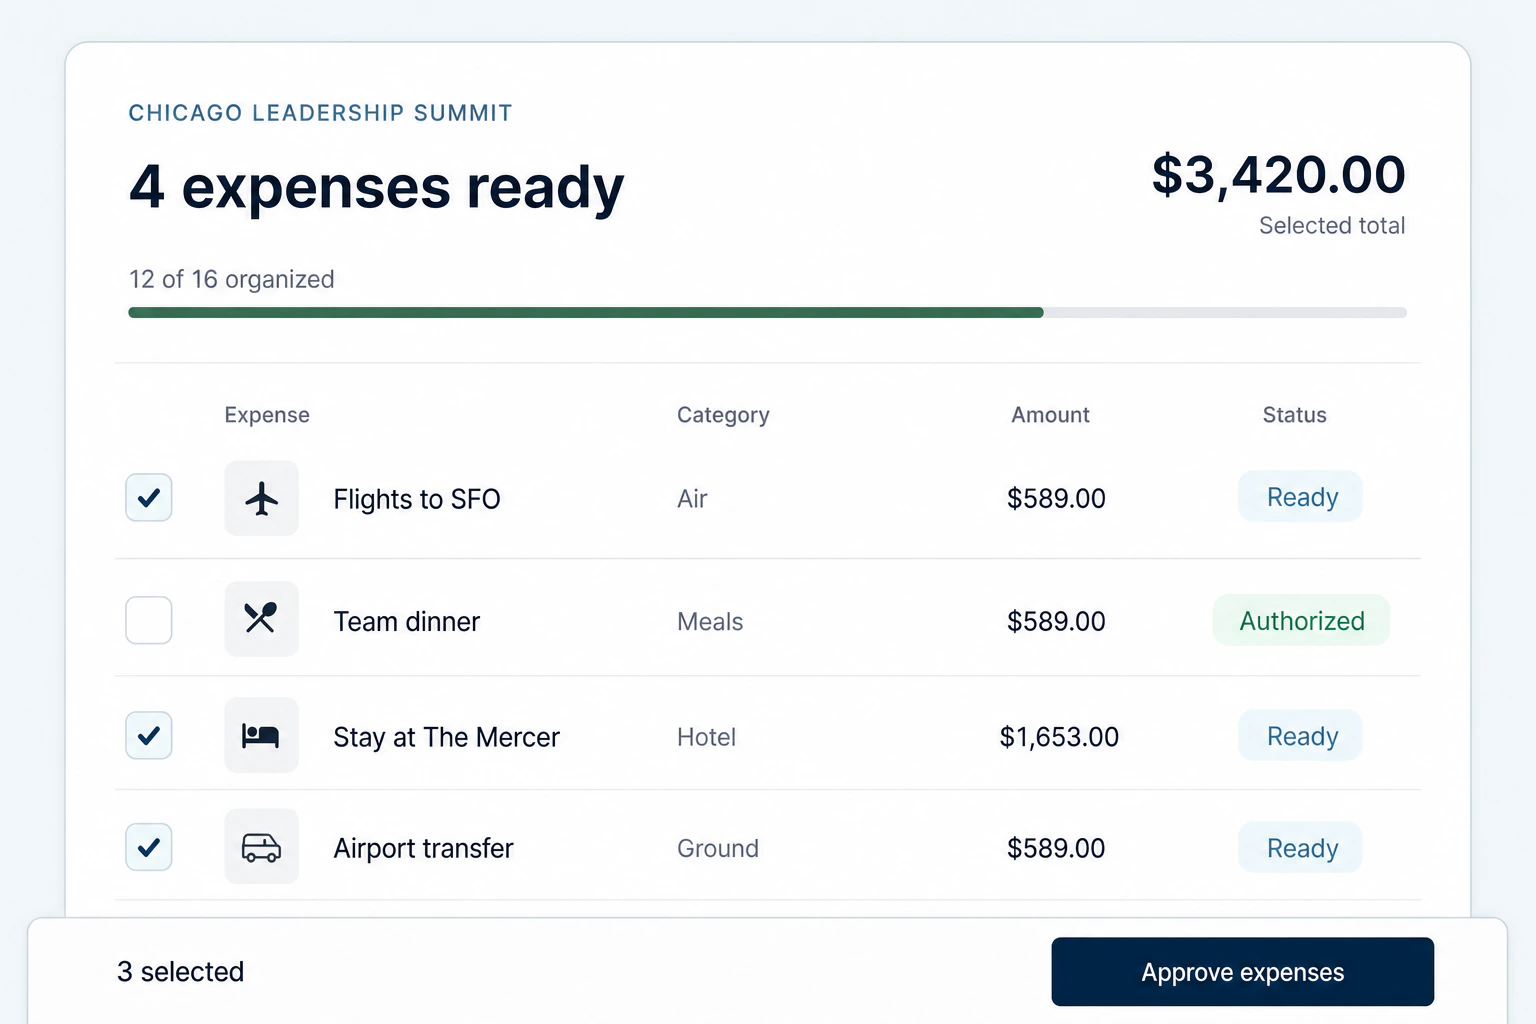Click the fork and spoon Team dinner icon
1536x1024 pixels.
point(261,619)
